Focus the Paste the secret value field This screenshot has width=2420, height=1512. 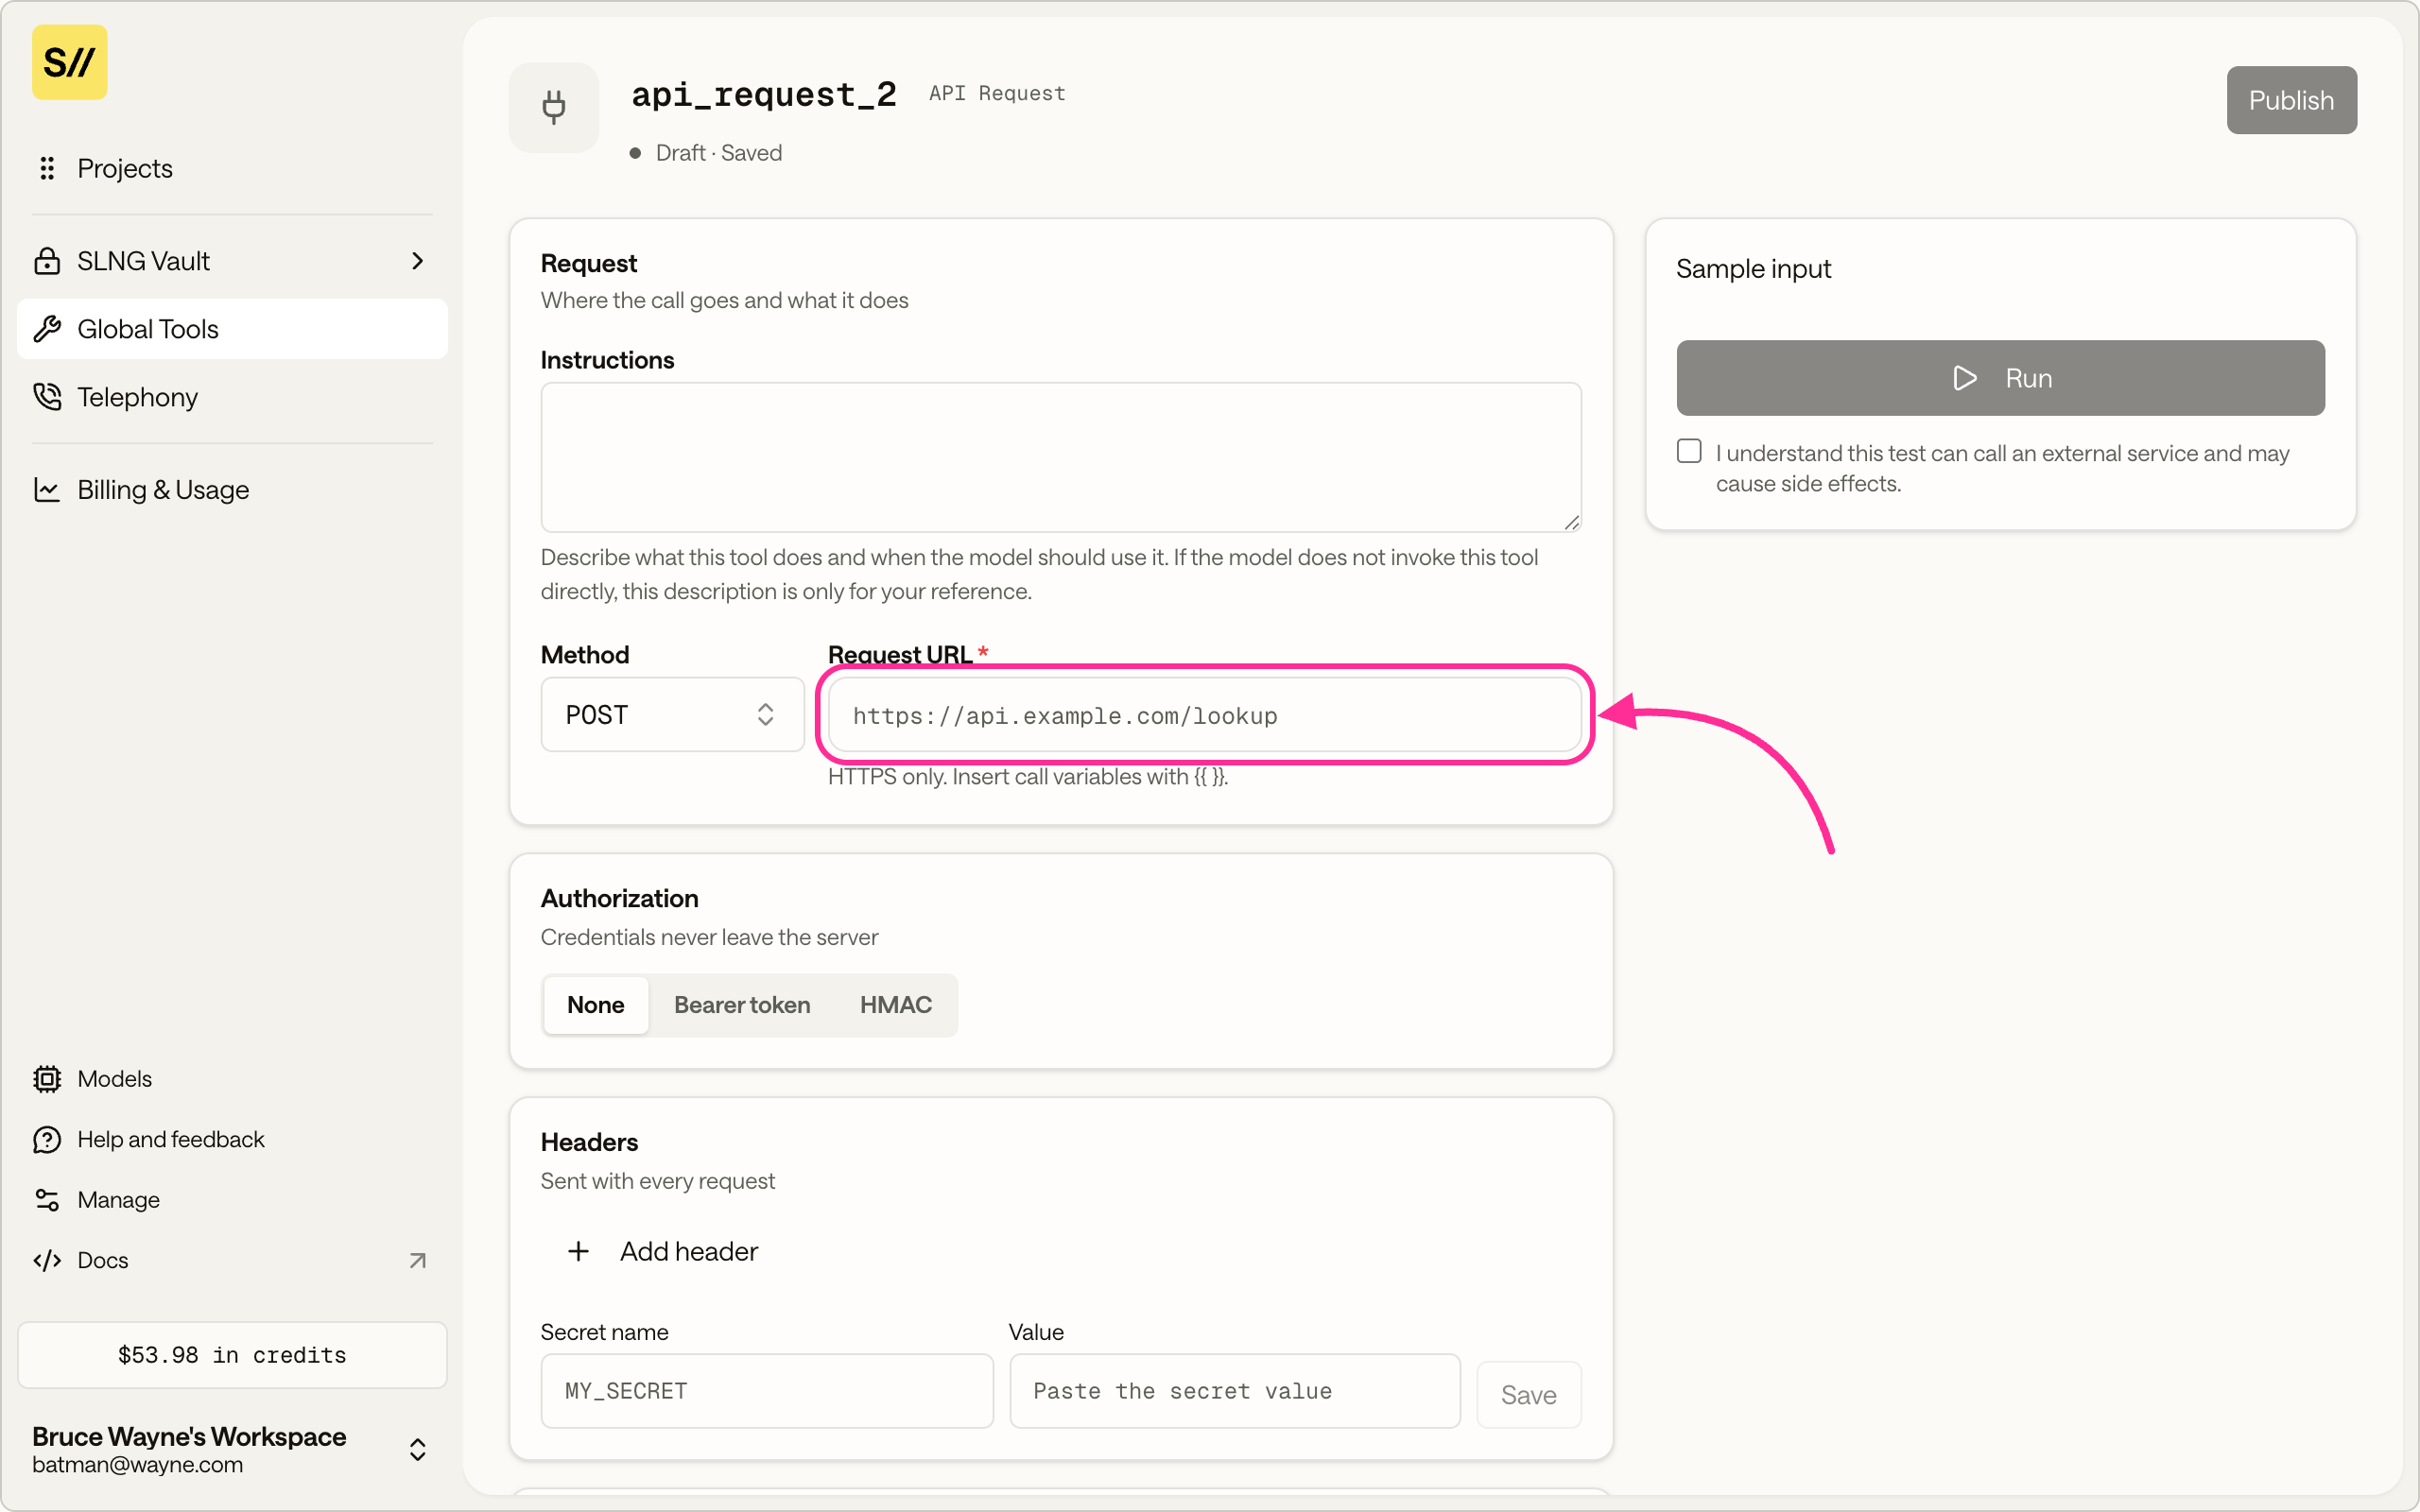[x=1234, y=1391]
